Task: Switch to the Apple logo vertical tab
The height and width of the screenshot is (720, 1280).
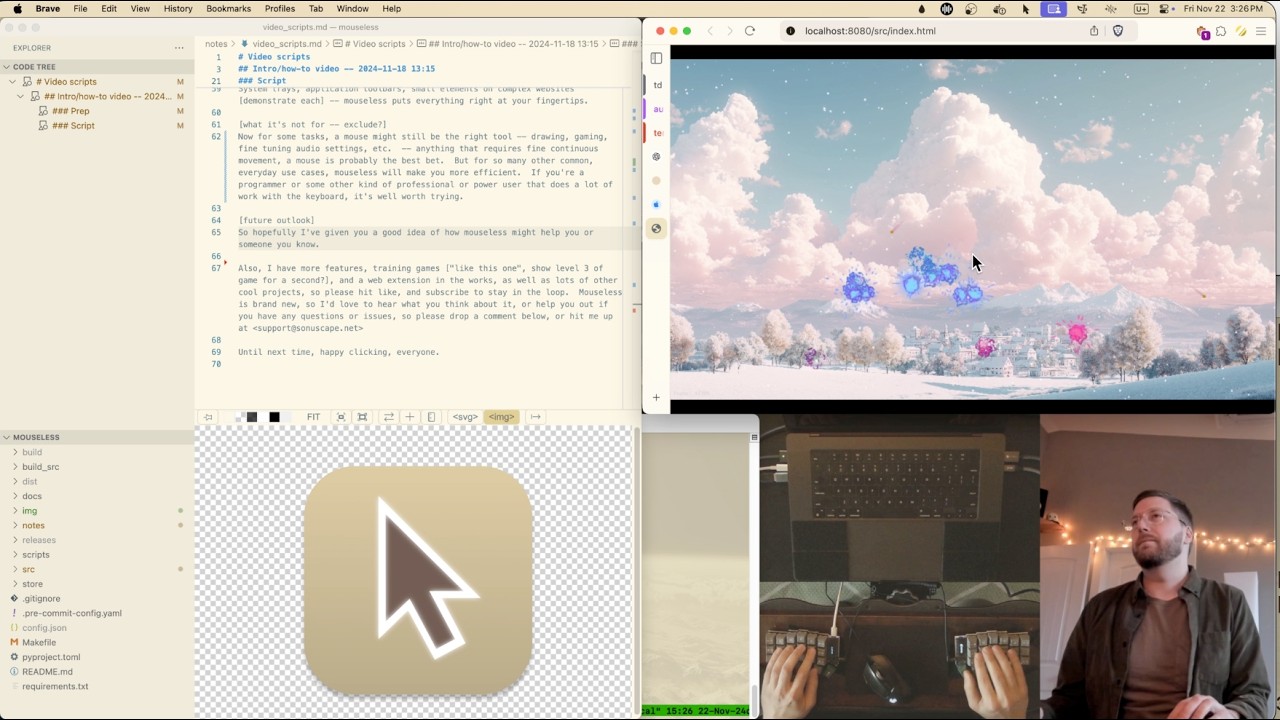Action: [x=656, y=205]
